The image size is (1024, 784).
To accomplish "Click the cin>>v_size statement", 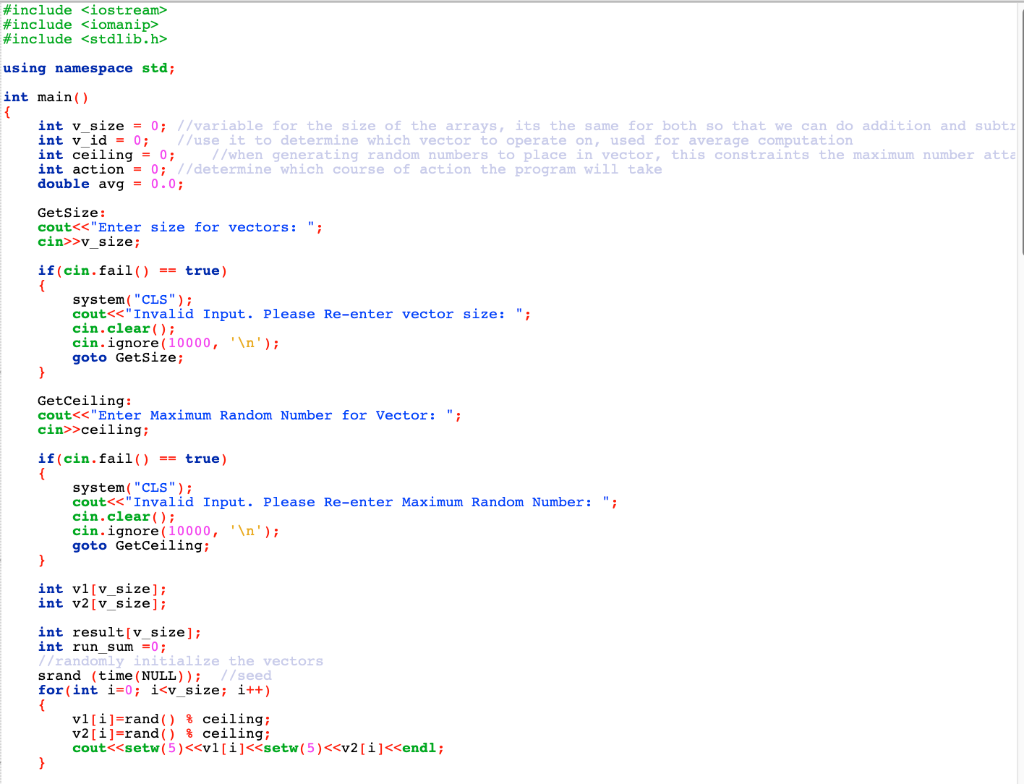I will tap(83, 241).
